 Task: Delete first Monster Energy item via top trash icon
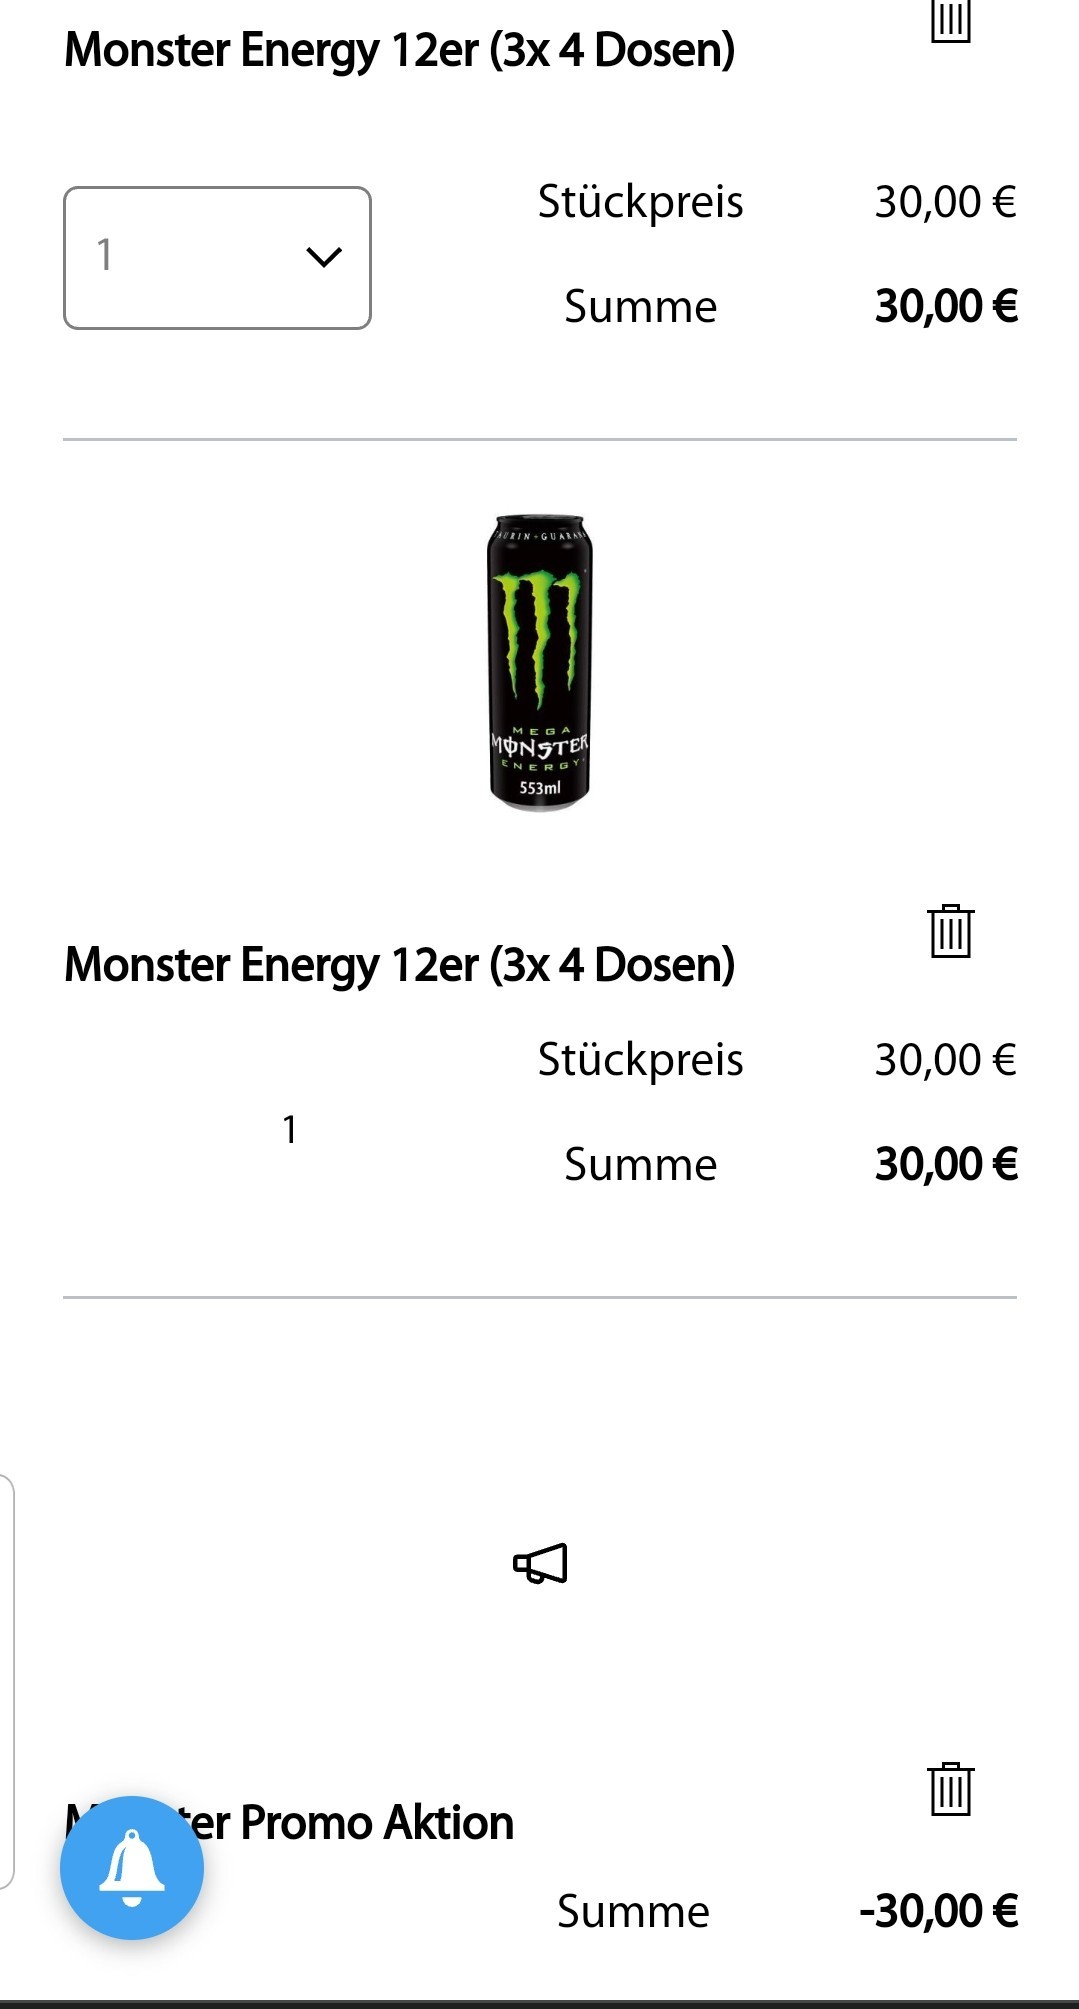[x=950, y=20]
